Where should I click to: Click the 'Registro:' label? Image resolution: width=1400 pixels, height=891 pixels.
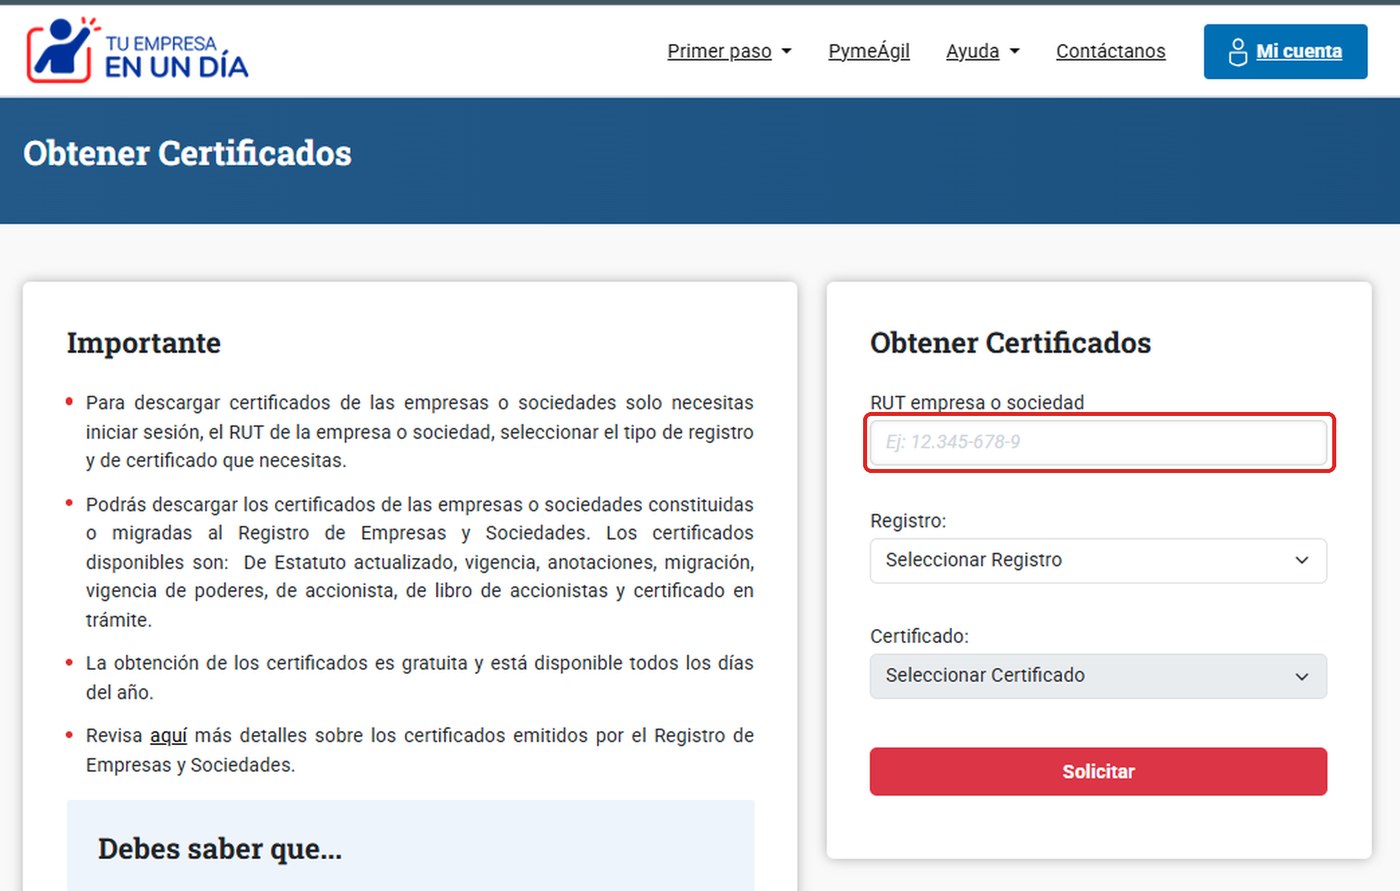coord(908,521)
